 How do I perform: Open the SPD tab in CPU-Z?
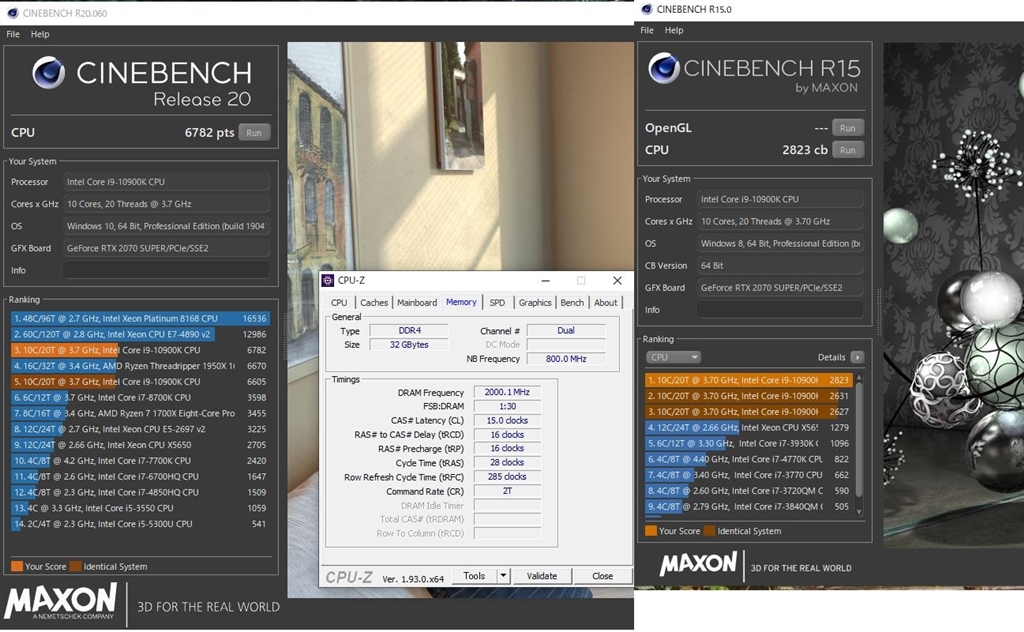497,302
